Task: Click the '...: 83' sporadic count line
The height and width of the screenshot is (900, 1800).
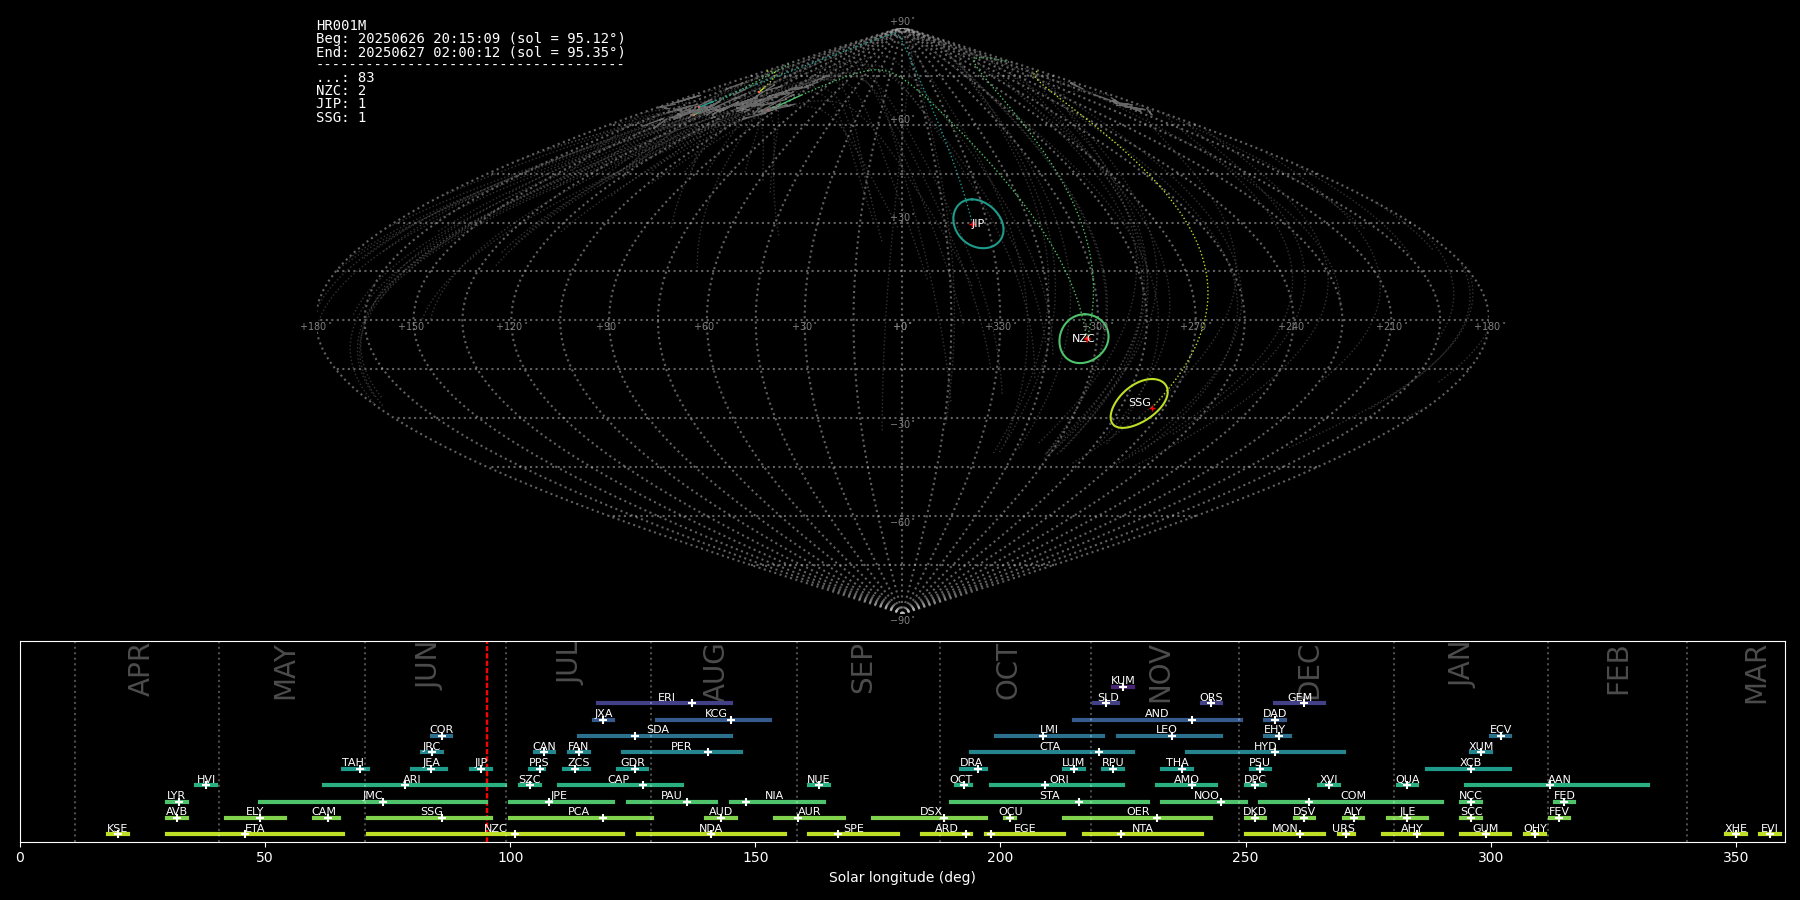Action: [x=345, y=78]
